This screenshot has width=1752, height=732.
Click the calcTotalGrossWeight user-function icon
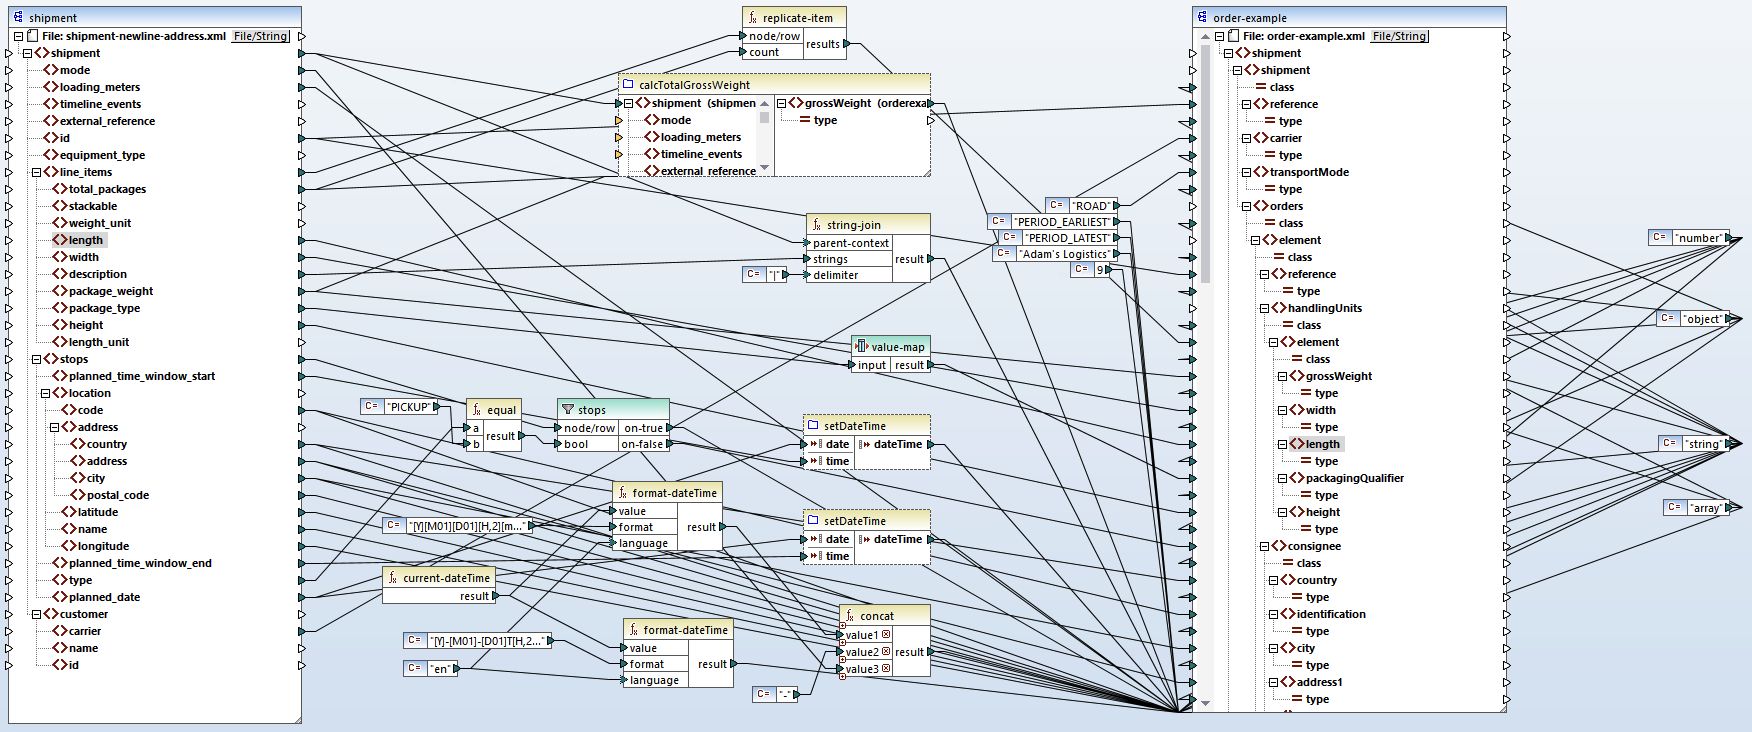628,85
